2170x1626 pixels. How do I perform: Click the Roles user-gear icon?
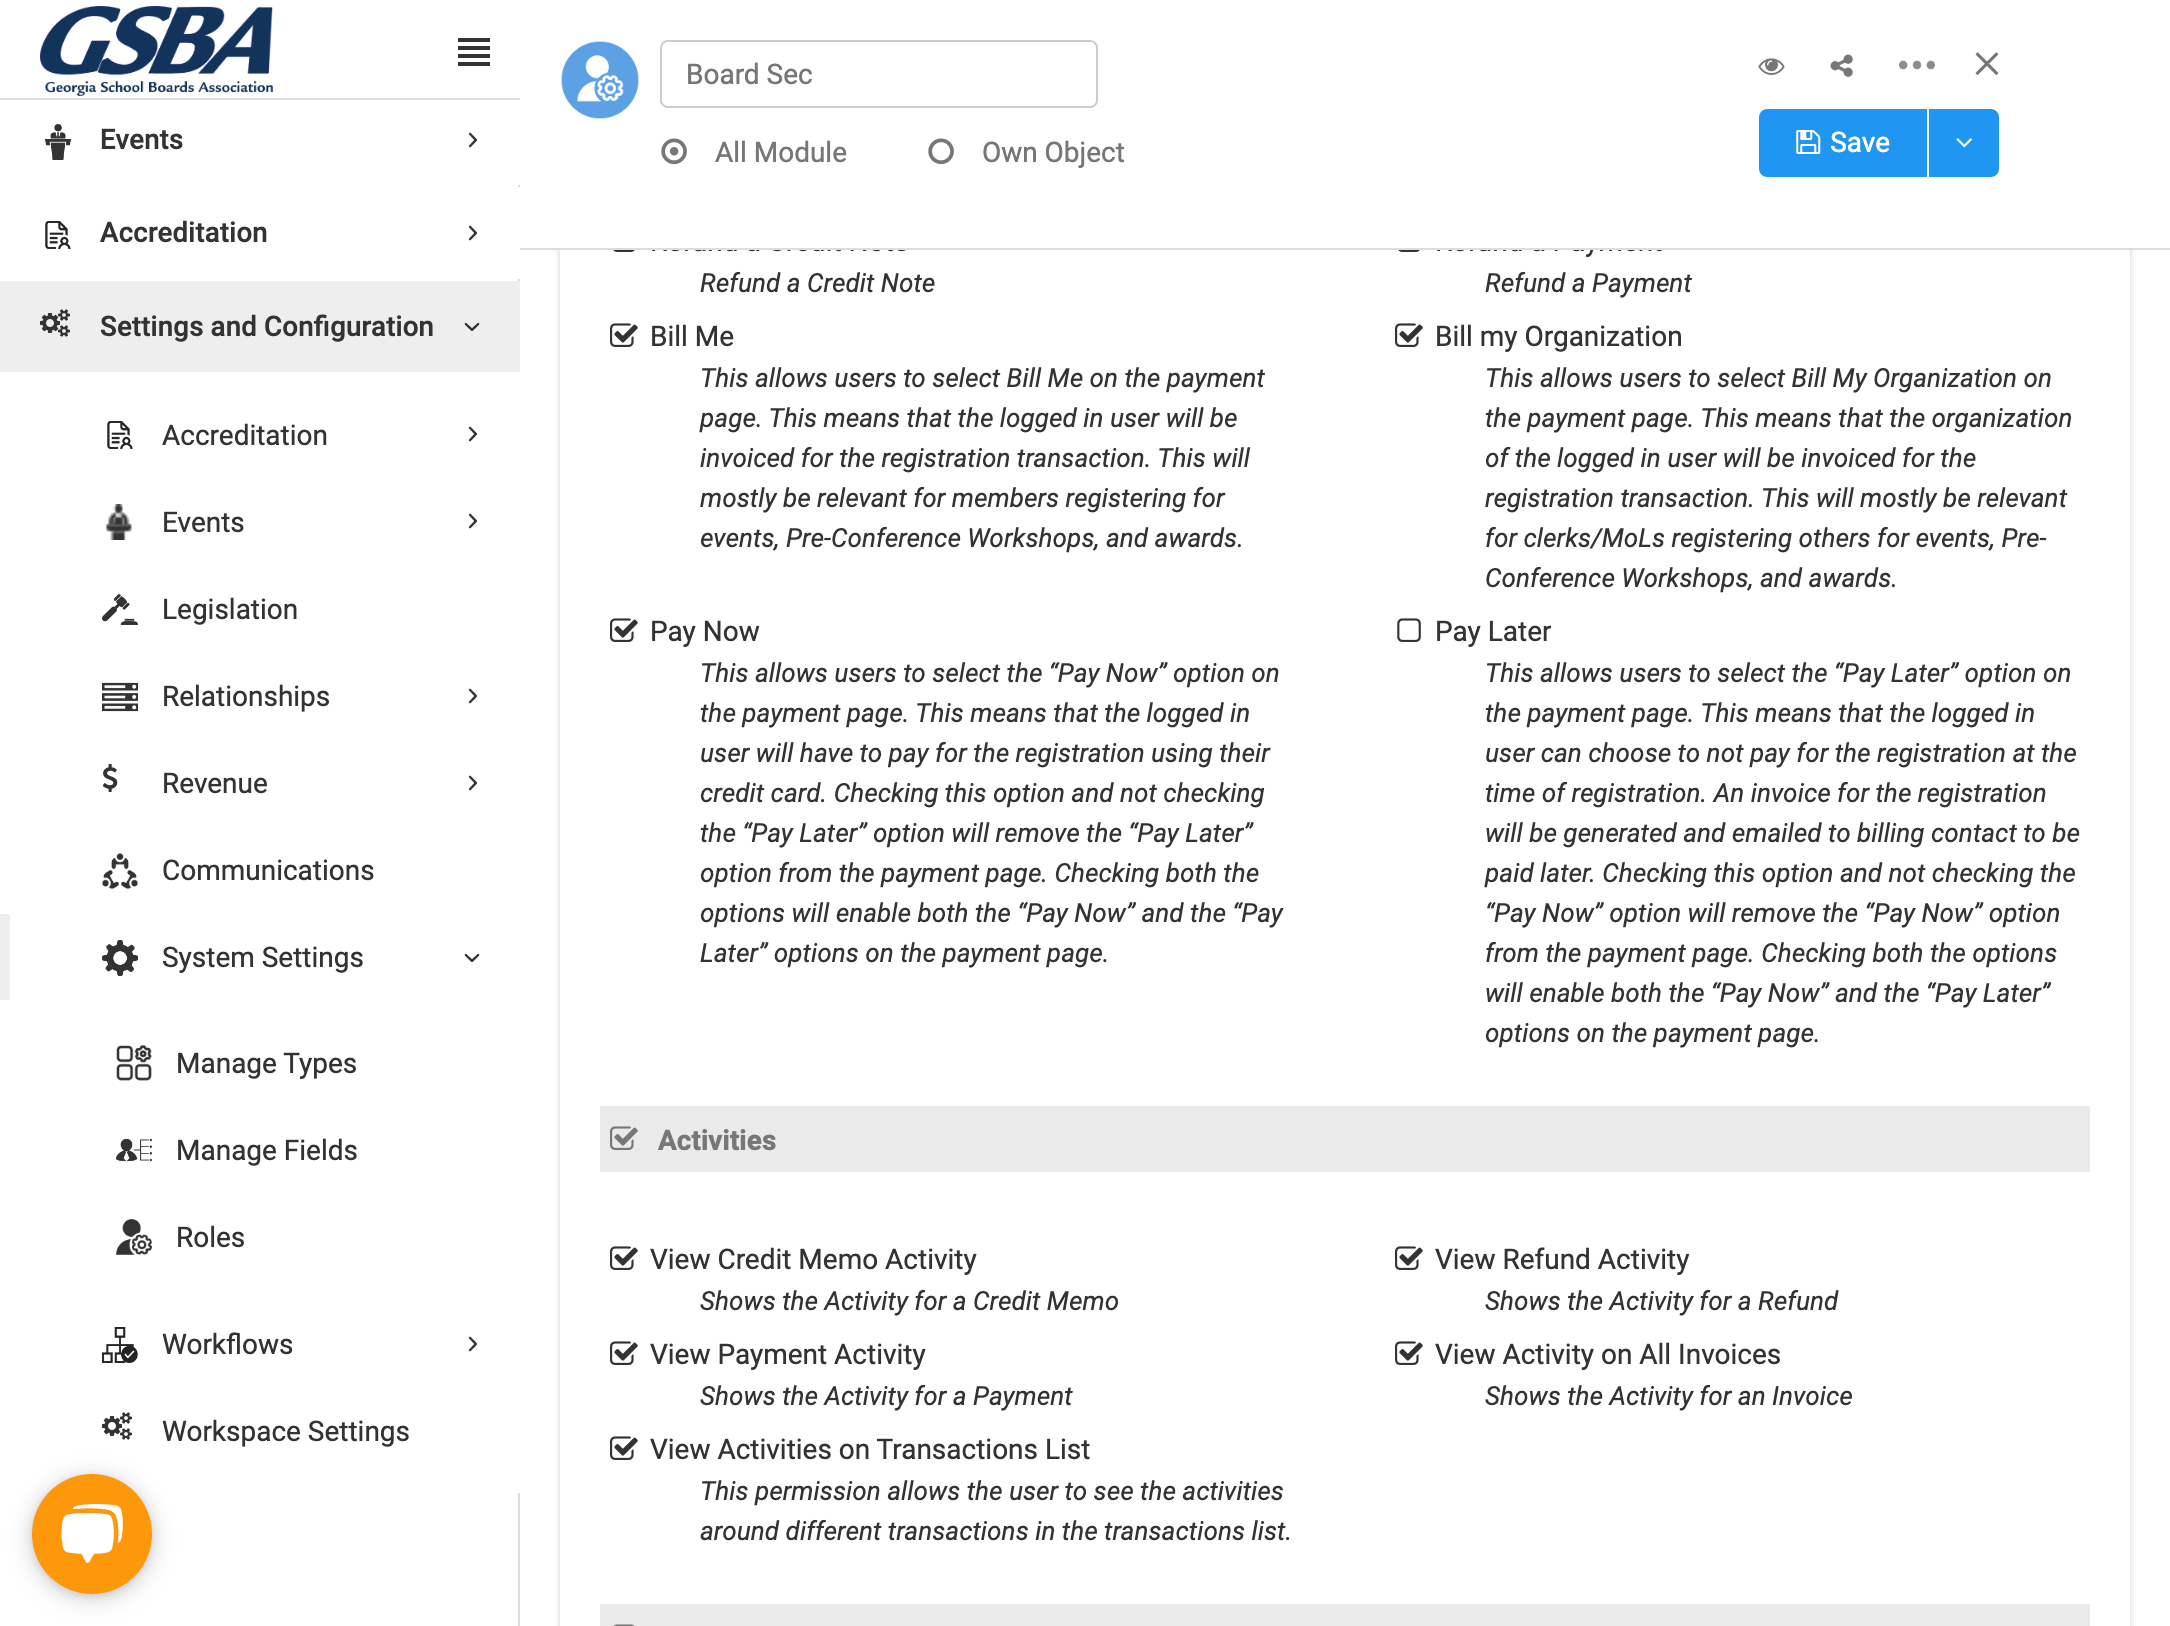click(x=133, y=1237)
